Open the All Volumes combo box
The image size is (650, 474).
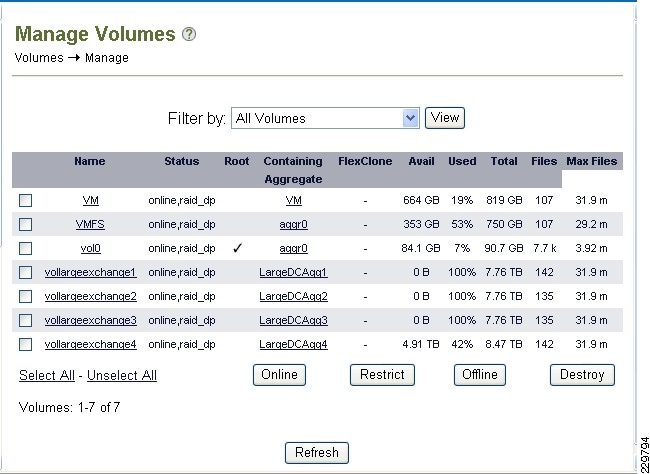325,118
